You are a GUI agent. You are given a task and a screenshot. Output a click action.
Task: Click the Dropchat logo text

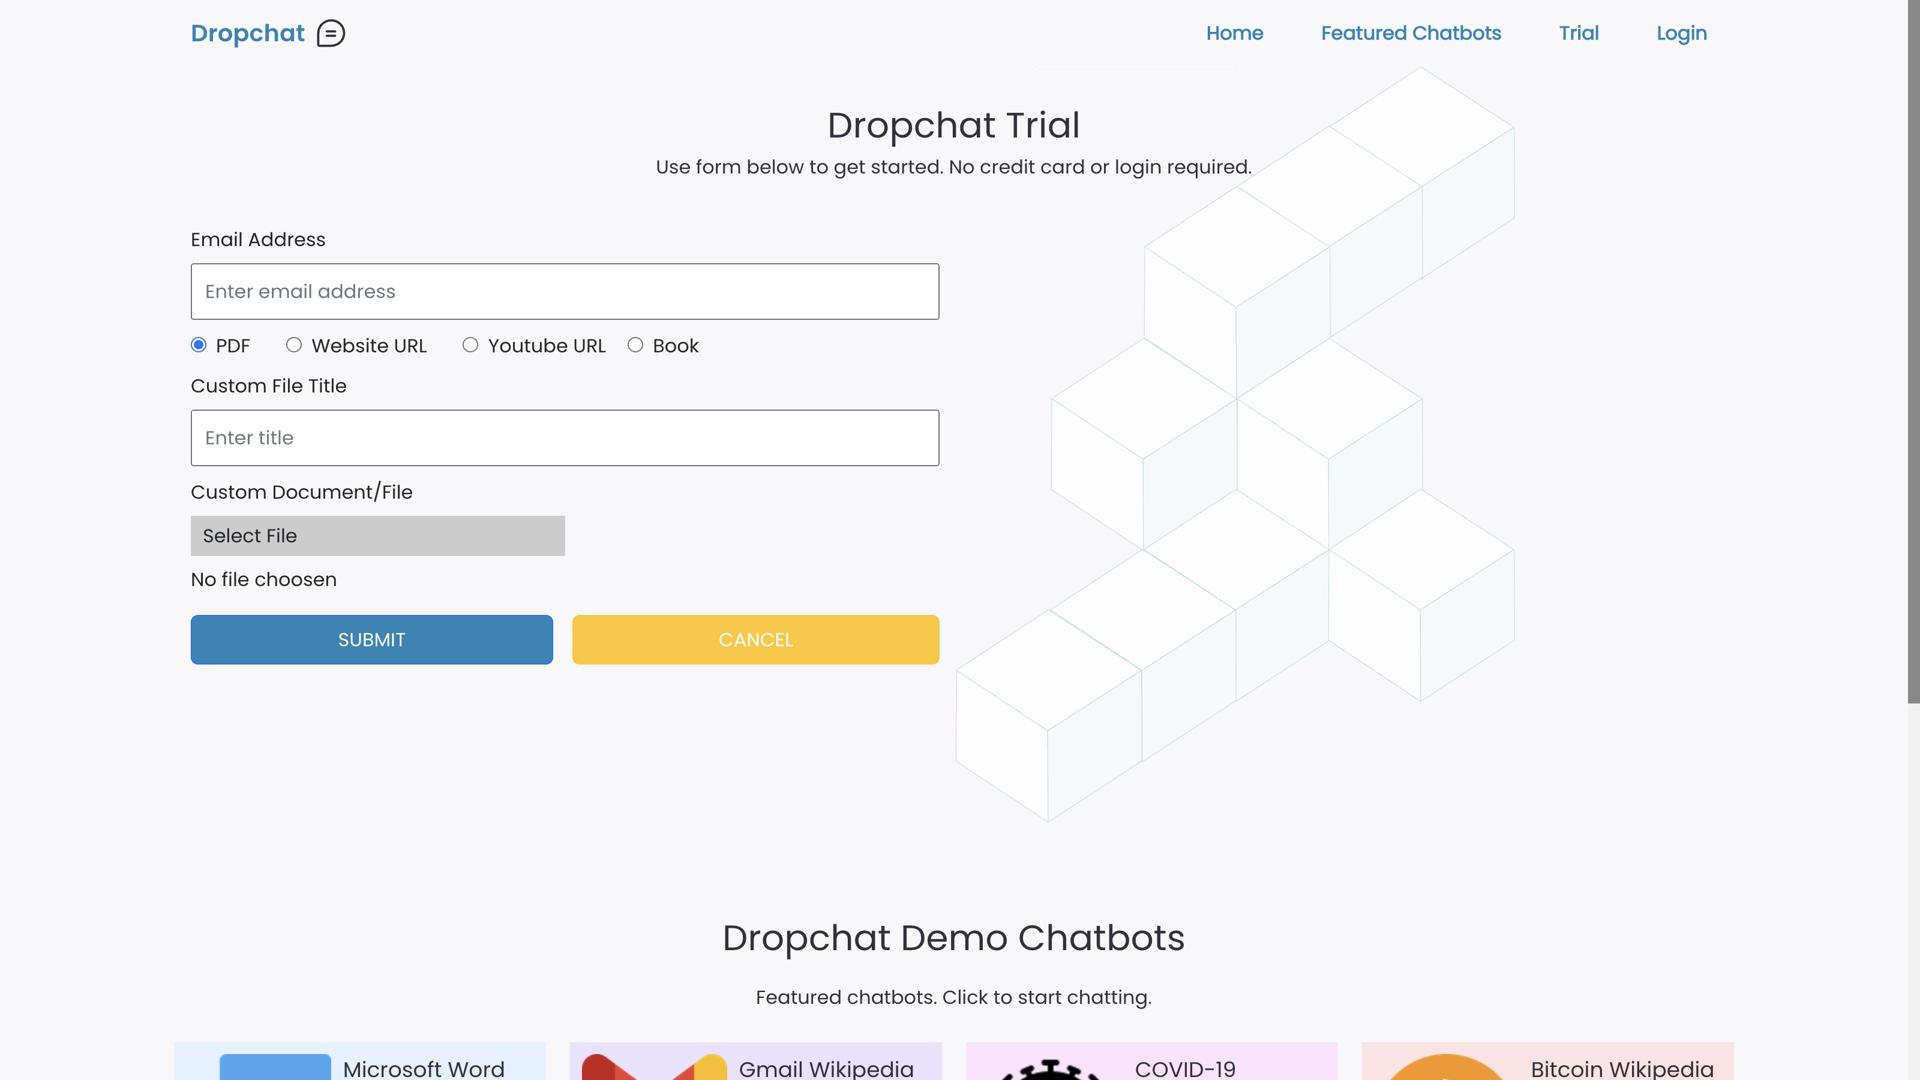[247, 33]
